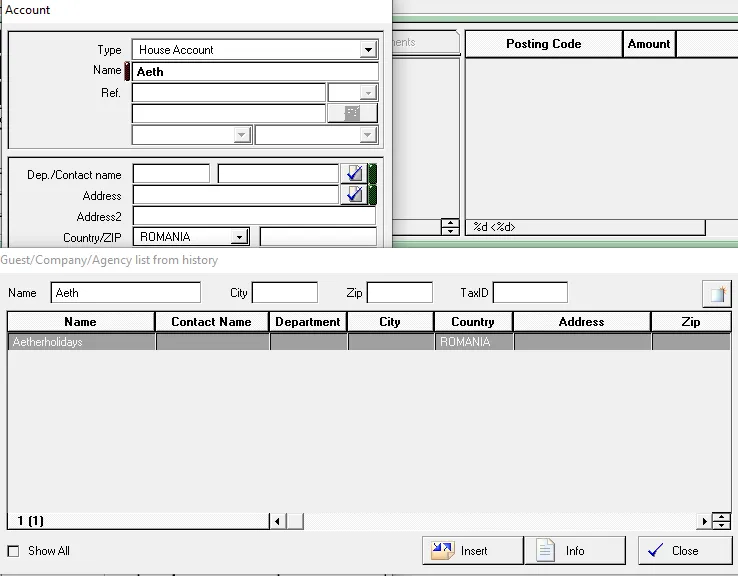Sort by the Contact Name column header

212,322
